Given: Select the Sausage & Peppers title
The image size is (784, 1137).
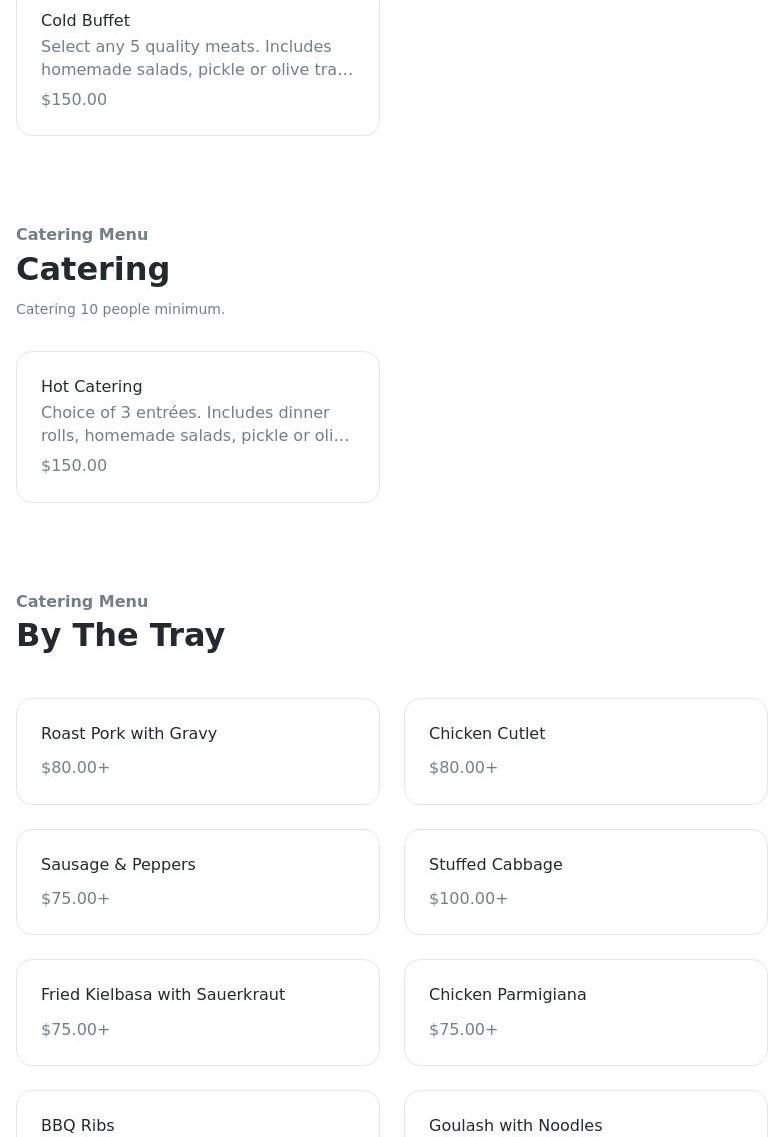Looking at the screenshot, I should (x=118, y=864).
